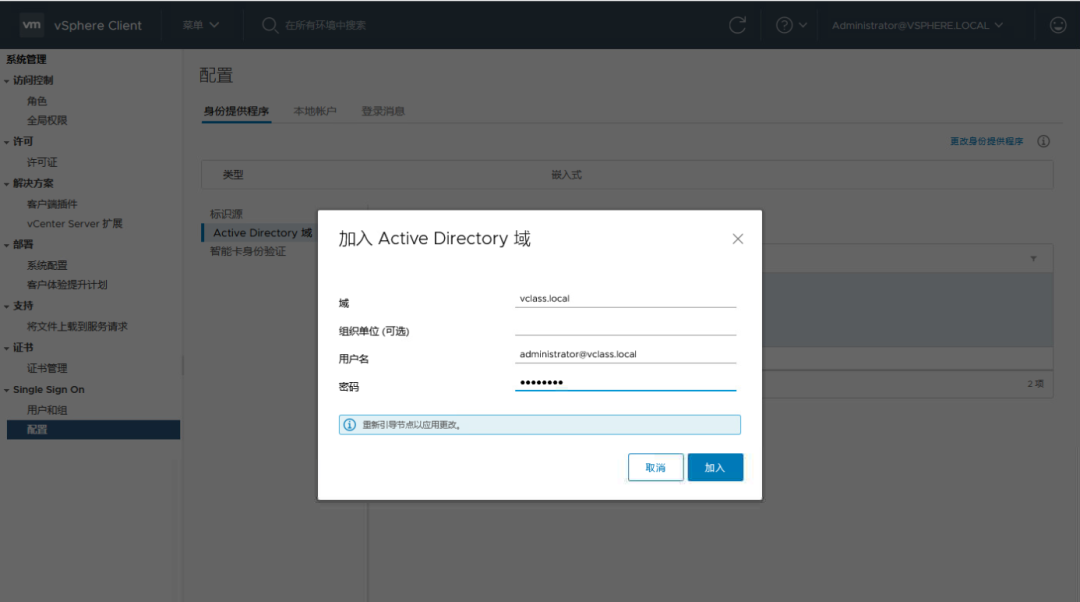Switch to the 本地帐户 tab

coord(315,111)
